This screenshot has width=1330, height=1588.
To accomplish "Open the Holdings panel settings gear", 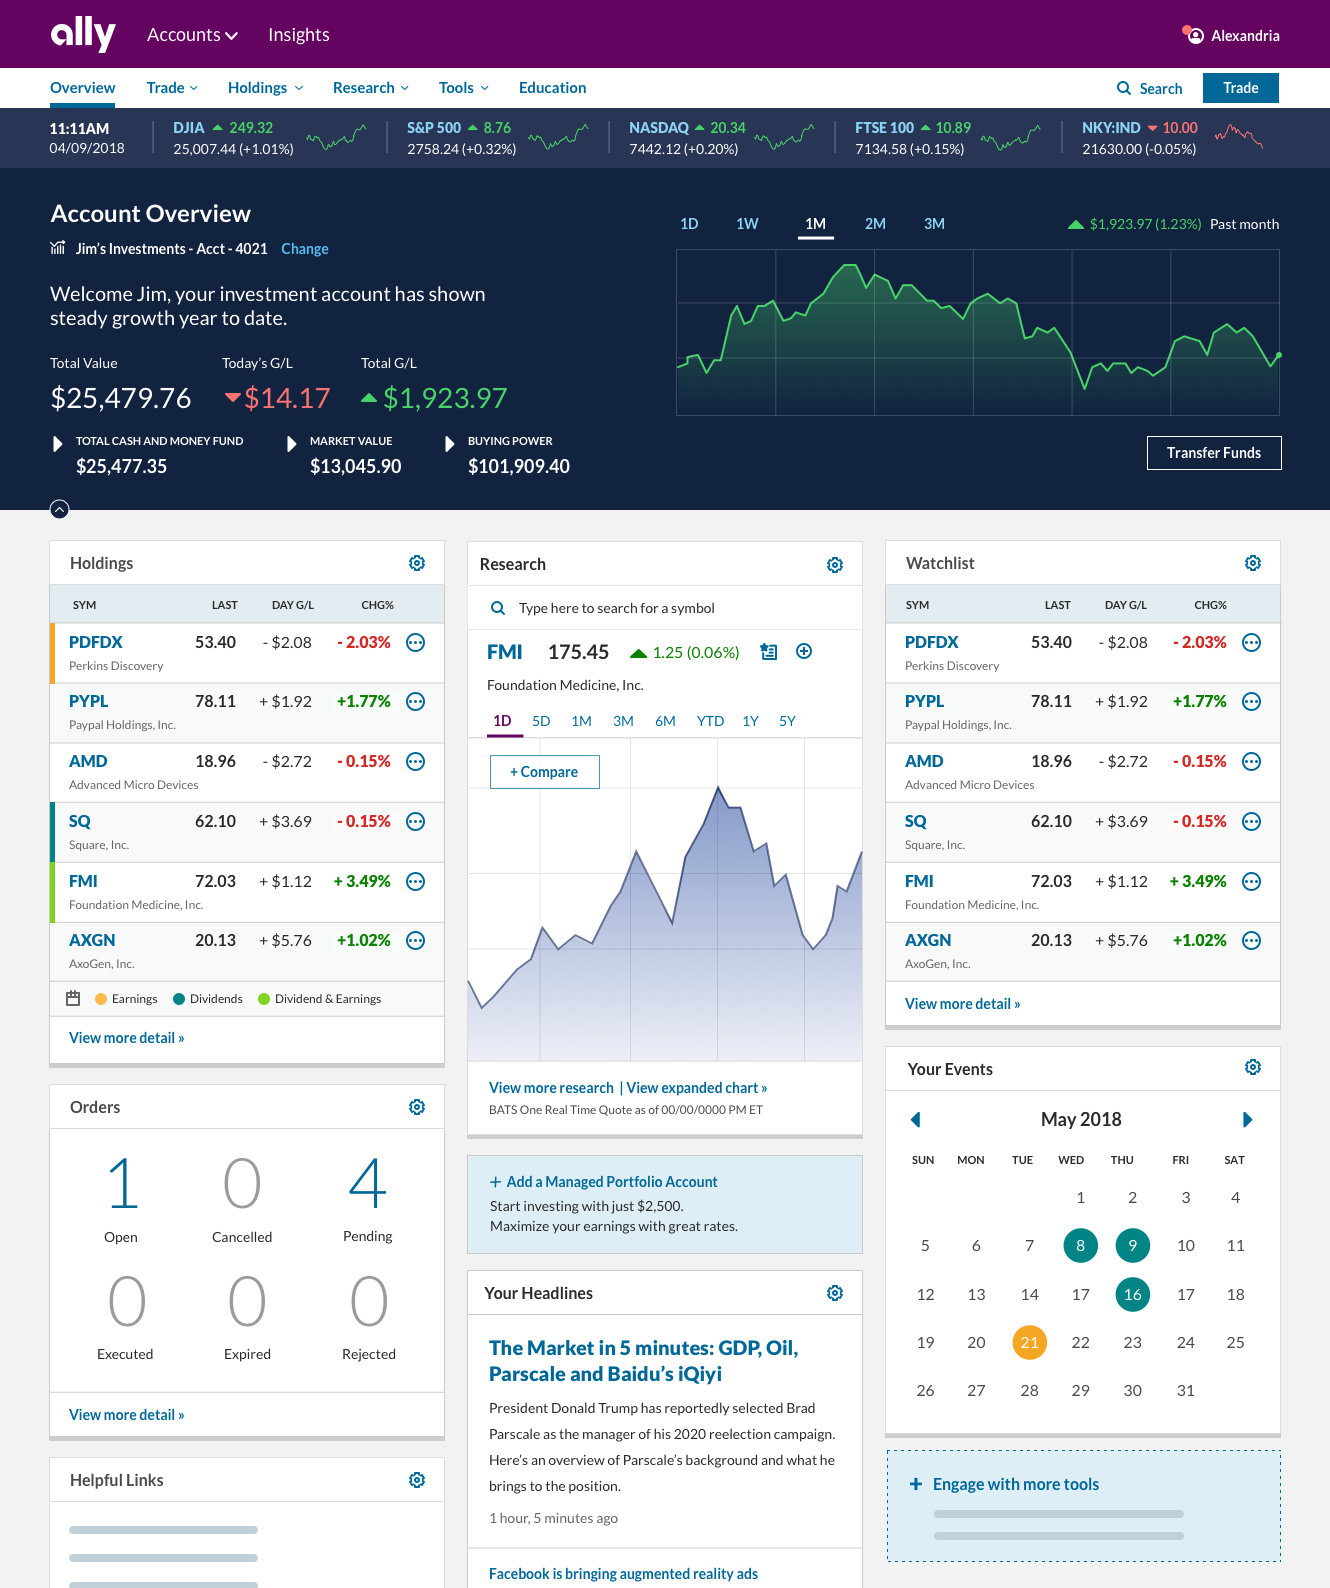I will pyautogui.click(x=417, y=564).
